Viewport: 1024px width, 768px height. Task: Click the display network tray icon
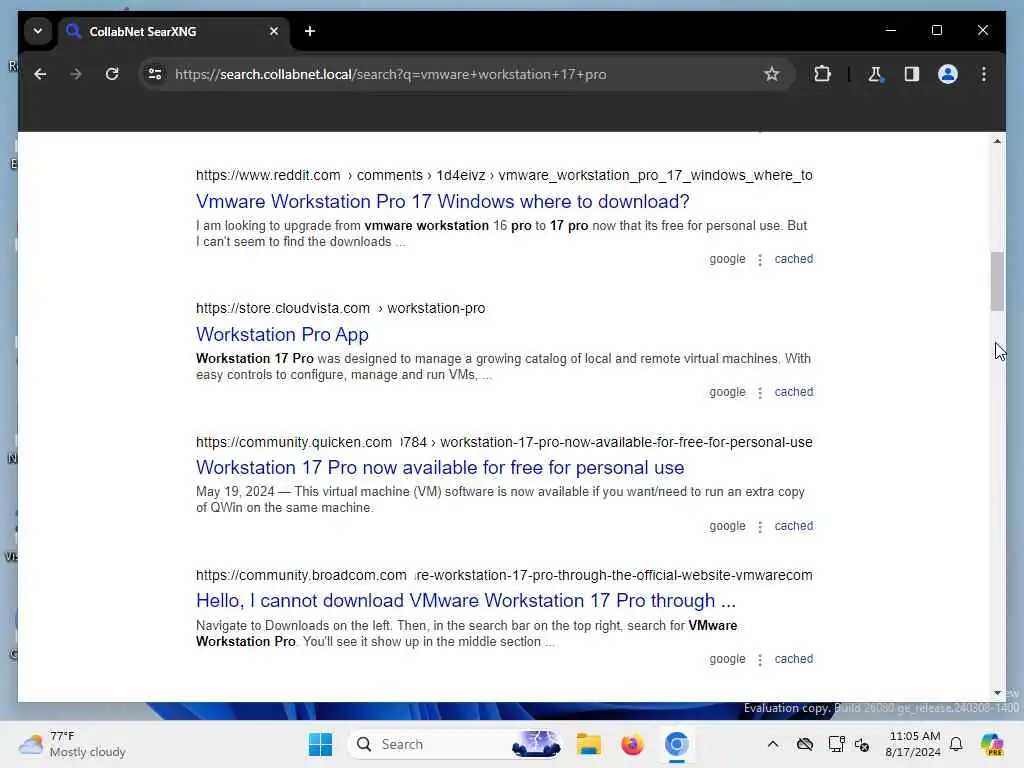coord(836,744)
